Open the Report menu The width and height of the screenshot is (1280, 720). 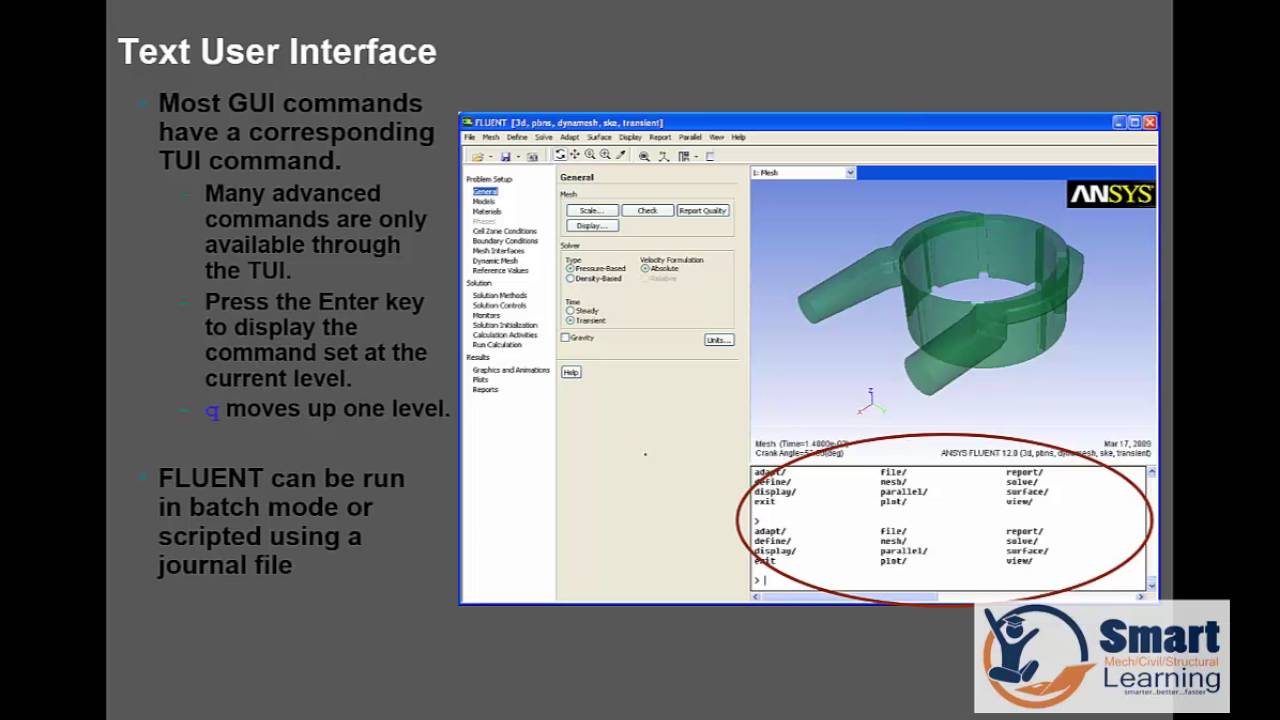pyautogui.click(x=660, y=137)
